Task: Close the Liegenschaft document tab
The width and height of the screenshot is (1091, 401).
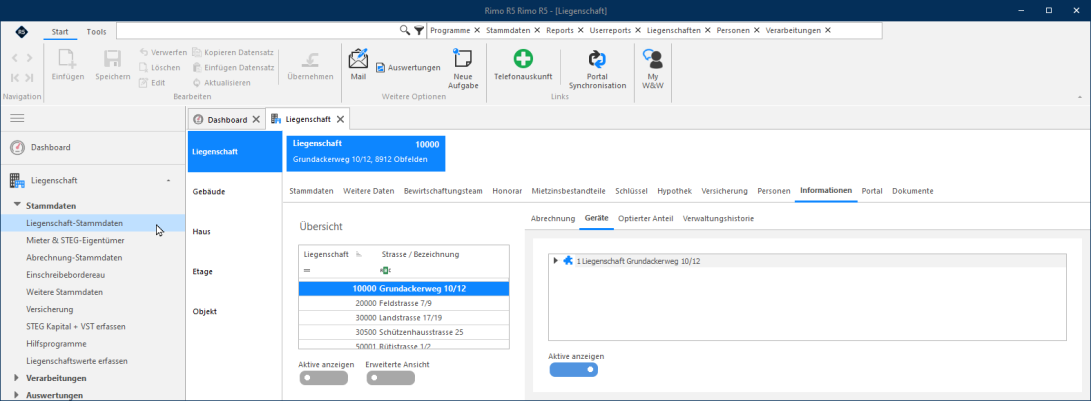Action: [x=340, y=119]
